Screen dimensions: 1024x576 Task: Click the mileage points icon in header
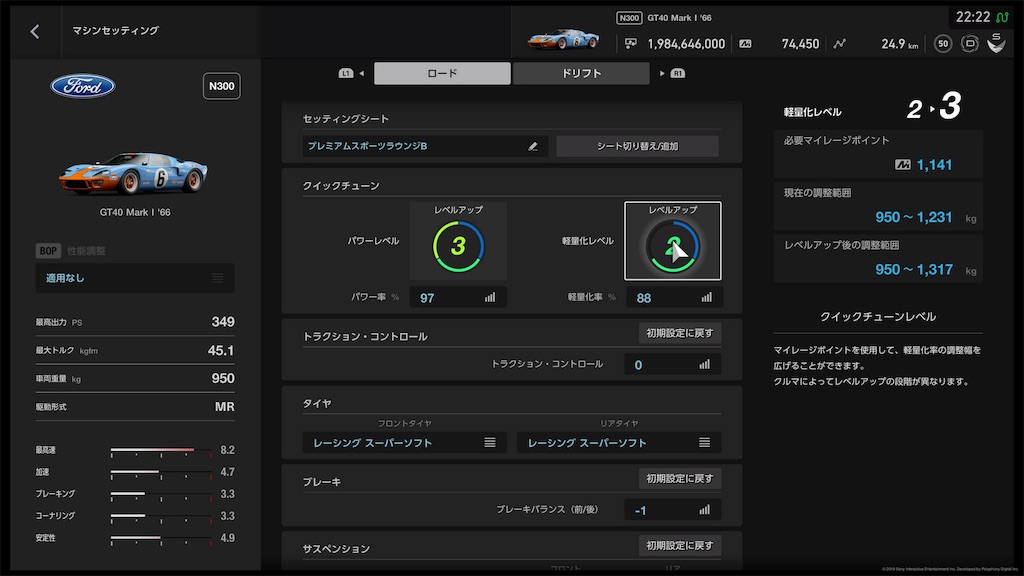(x=745, y=44)
